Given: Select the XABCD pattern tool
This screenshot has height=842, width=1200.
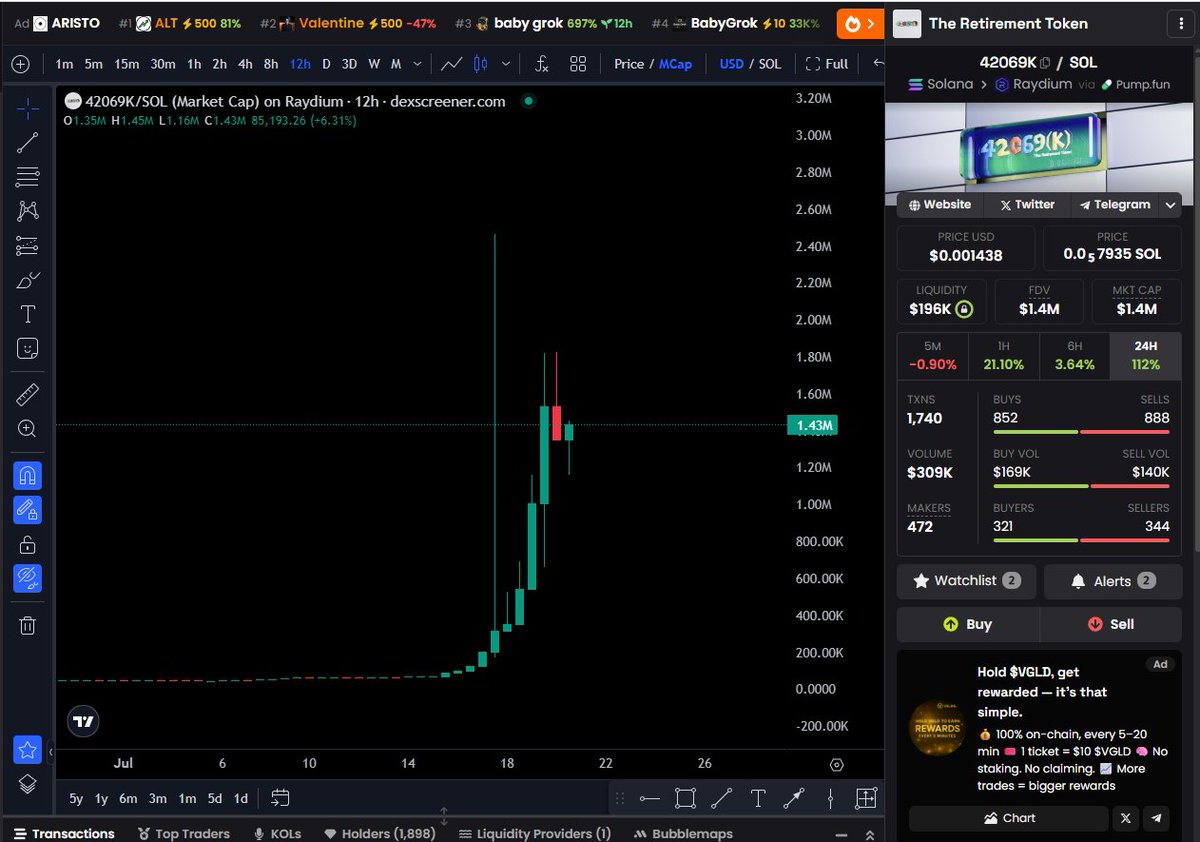Looking at the screenshot, I should tap(28, 211).
